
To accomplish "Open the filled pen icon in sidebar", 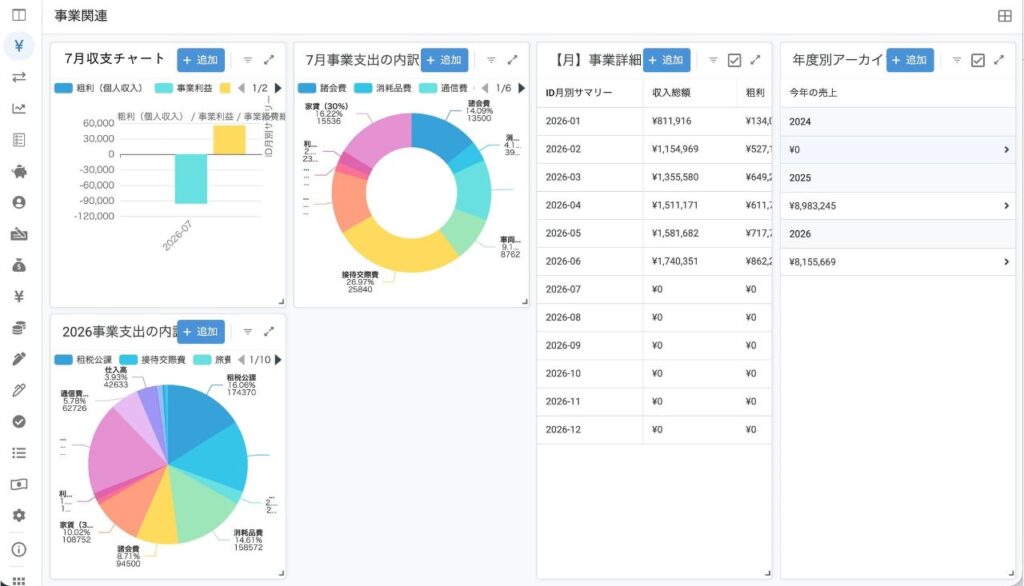I will (19, 359).
